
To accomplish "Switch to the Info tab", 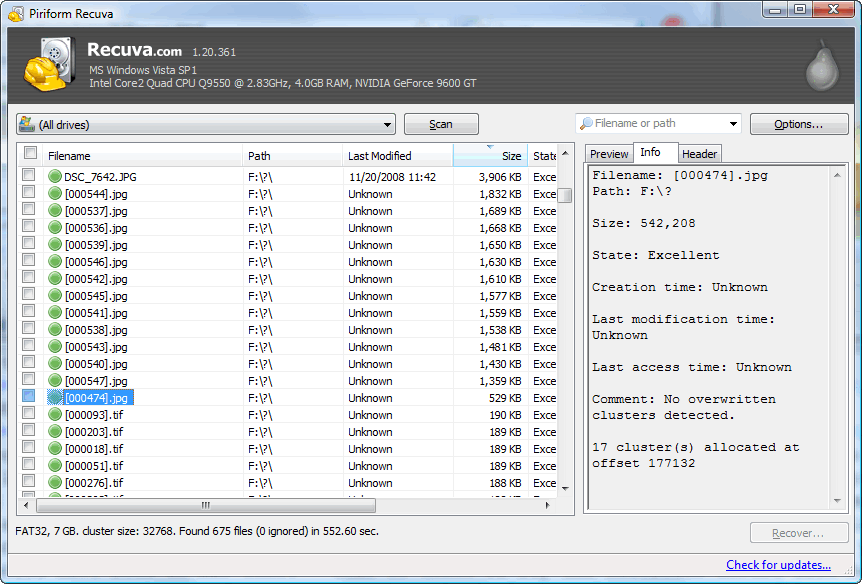I will pyautogui.click(x=655, y=152).
